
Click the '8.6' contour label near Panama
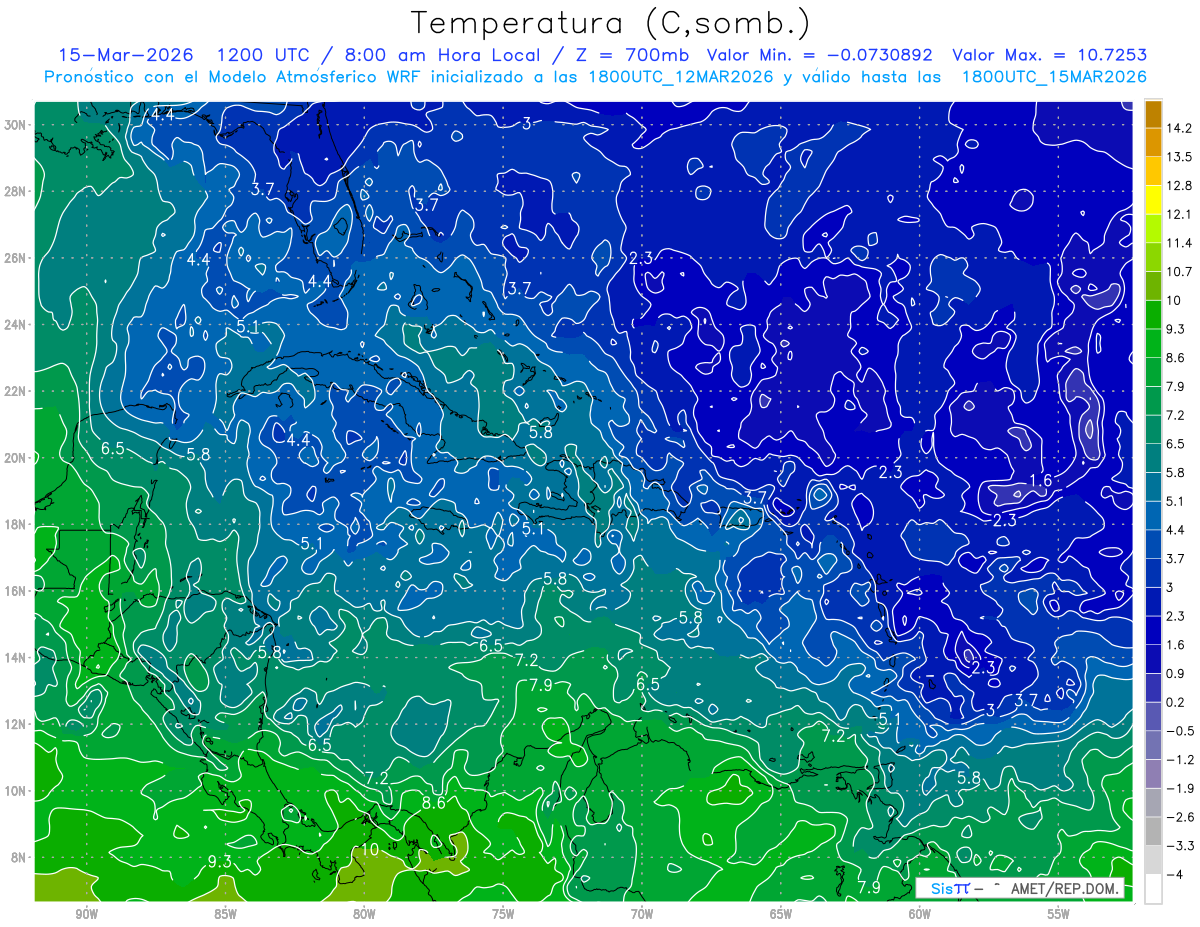pyautogui.click(x=433, y=802)
